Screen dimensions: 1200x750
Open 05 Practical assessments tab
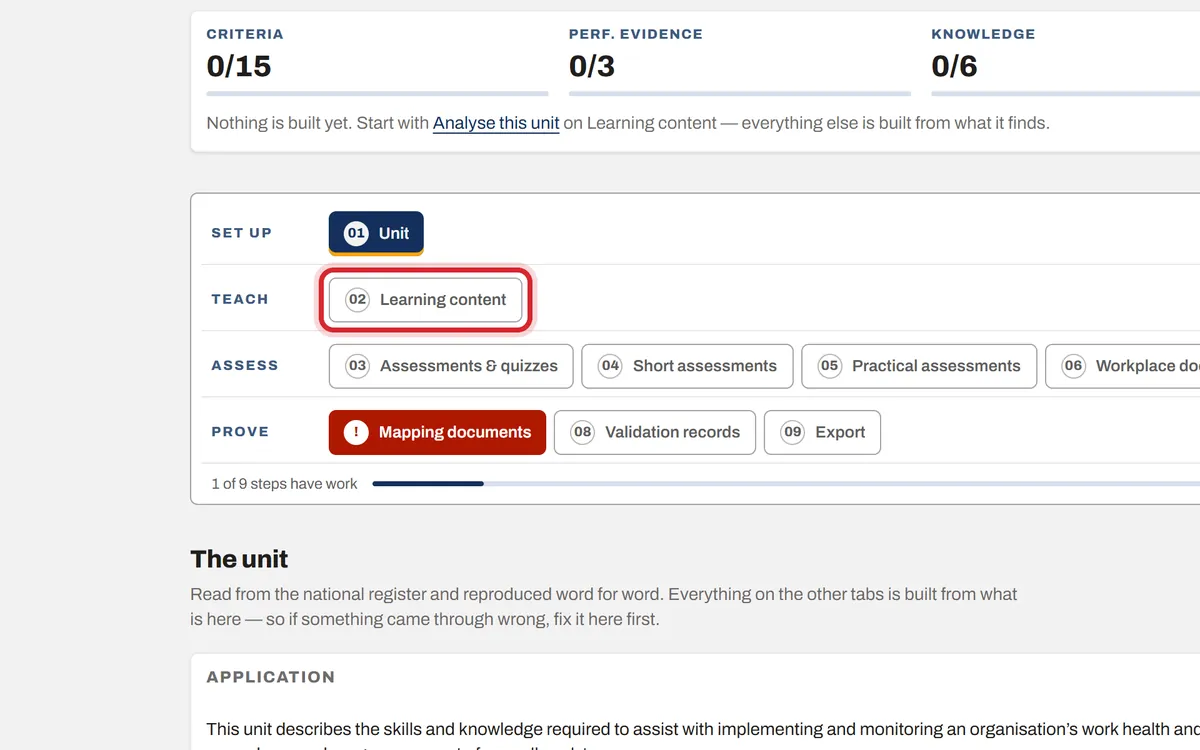919,366
